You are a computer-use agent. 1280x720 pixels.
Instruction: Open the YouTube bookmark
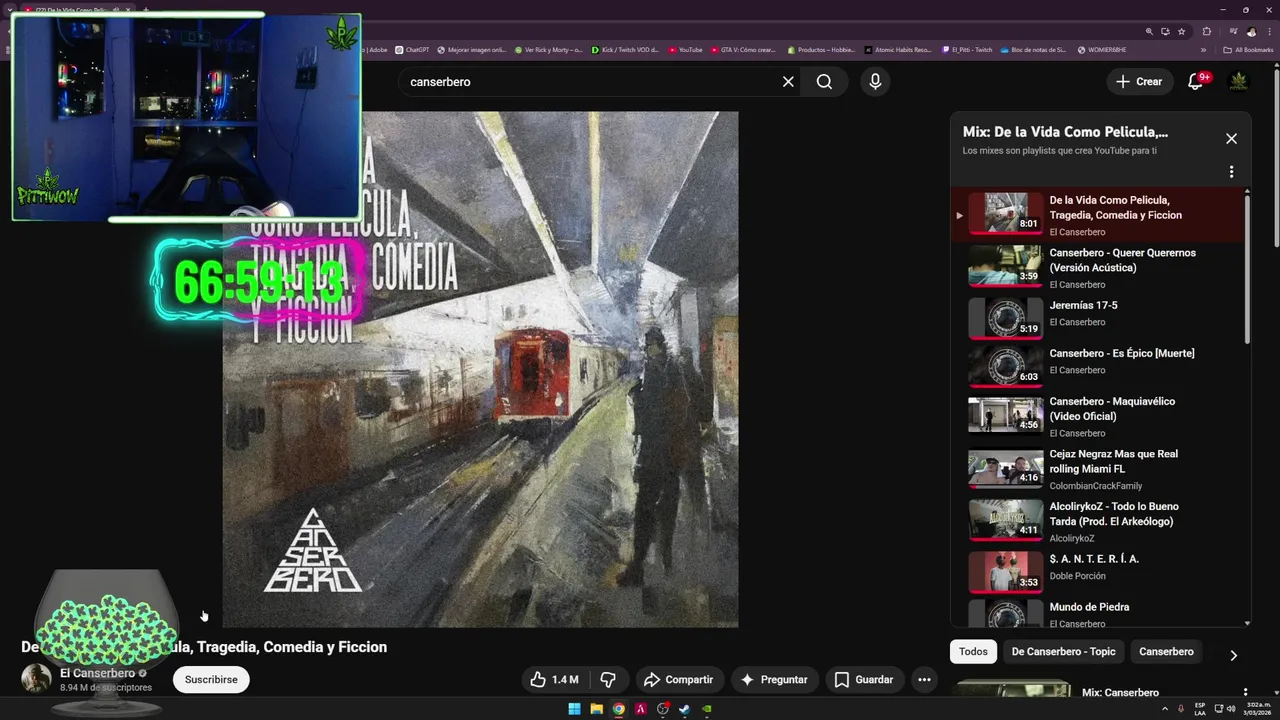coord(685,50)
